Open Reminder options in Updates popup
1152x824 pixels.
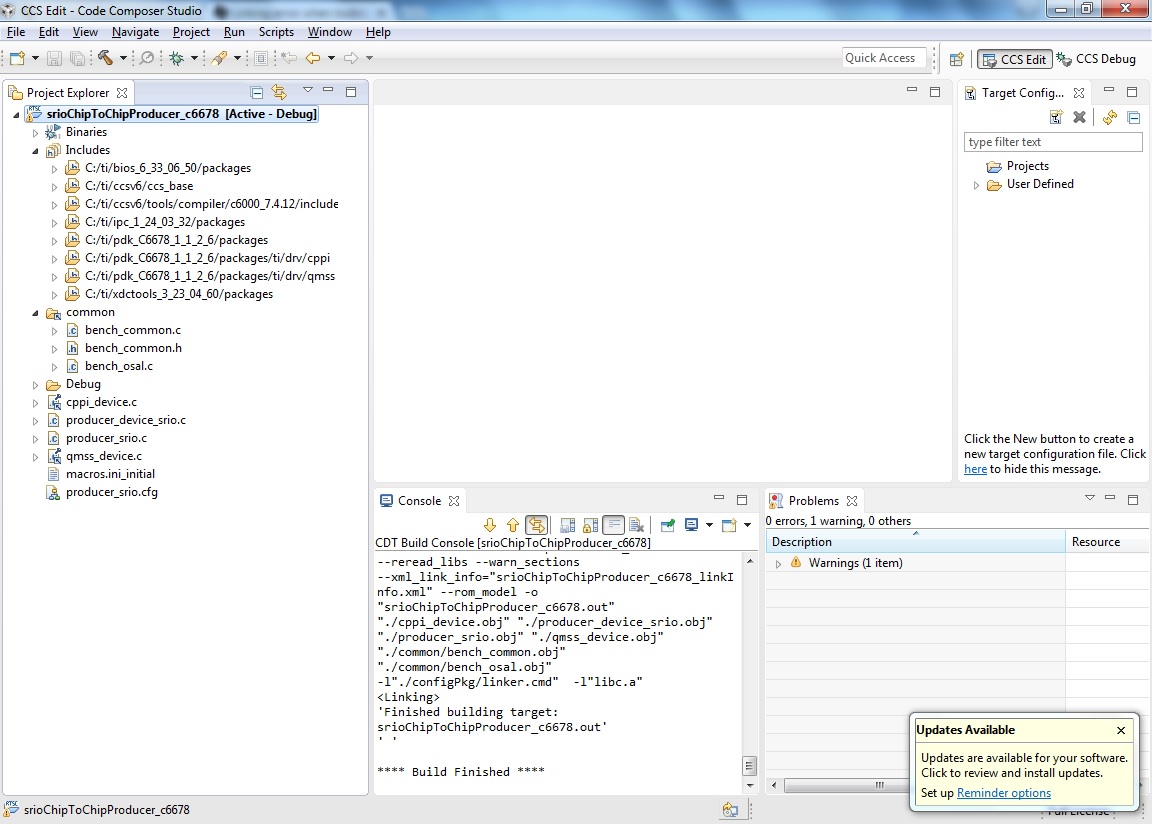(x=1004, y=792)
